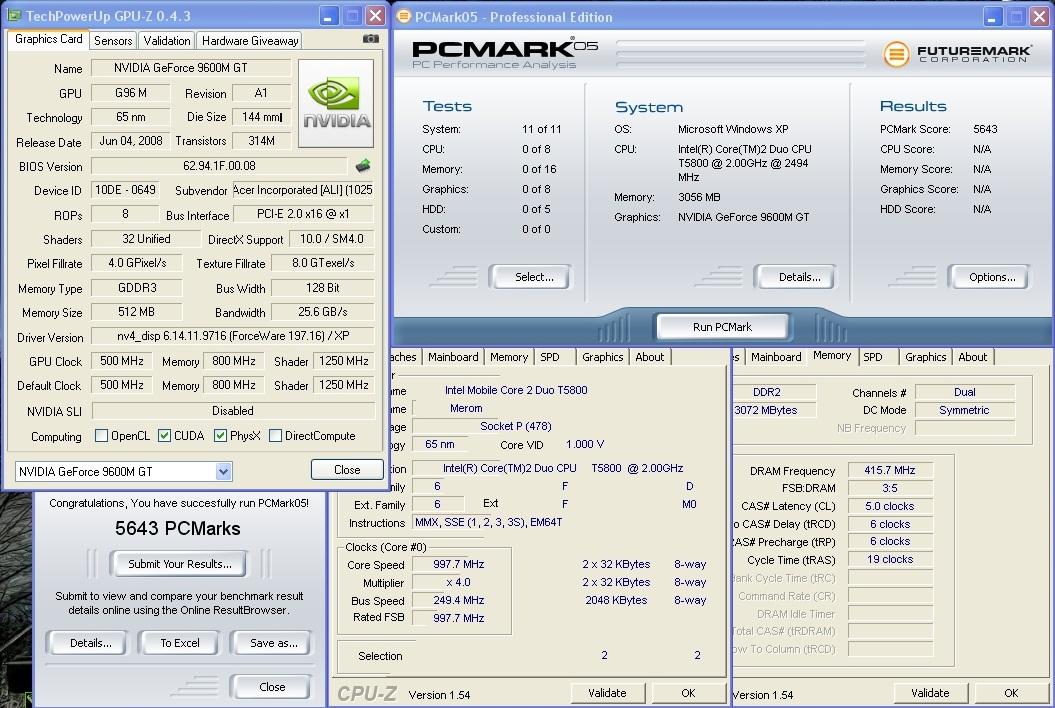Close the PCMark05 window with X

[1040, 17]
